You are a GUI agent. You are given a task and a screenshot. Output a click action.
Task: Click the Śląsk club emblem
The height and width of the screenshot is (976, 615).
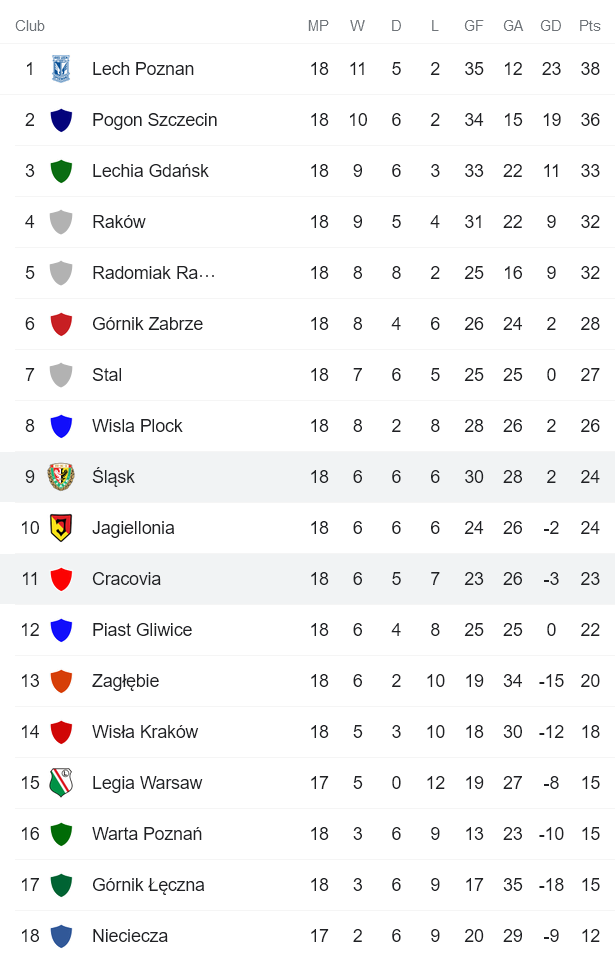click(x=60, y=477)
